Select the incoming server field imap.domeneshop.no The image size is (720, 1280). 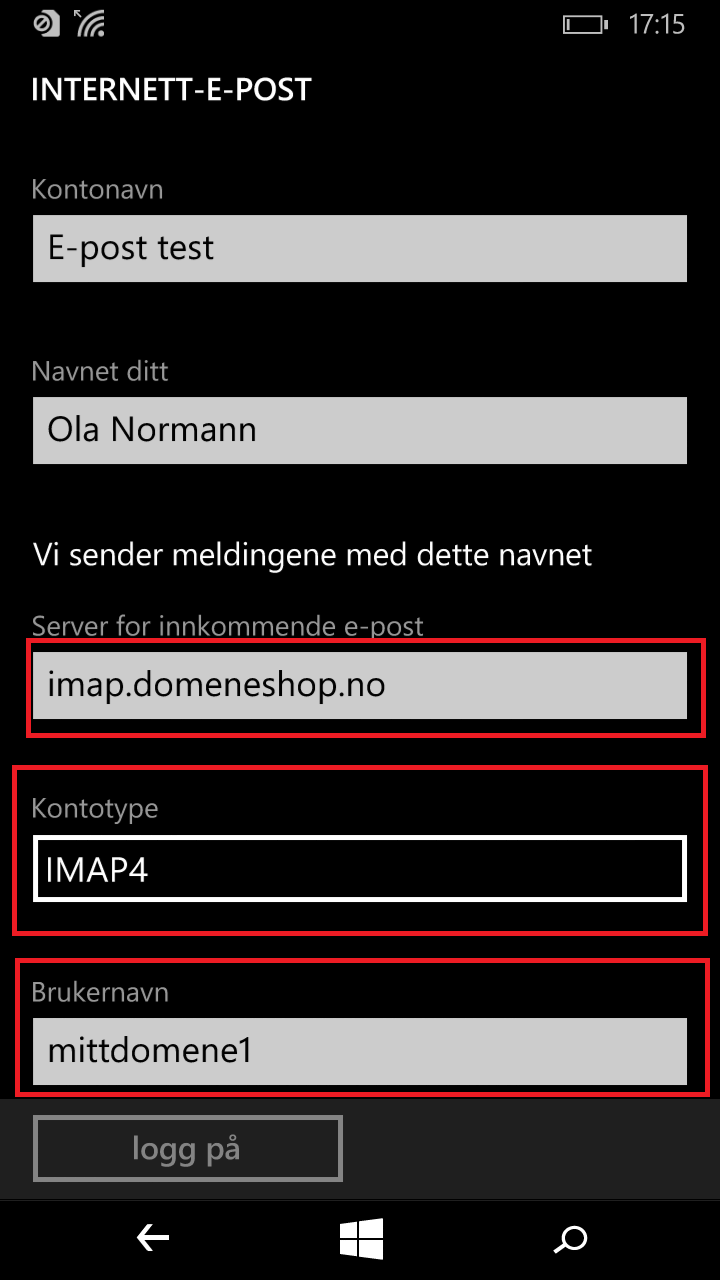[x=360, y=686]
